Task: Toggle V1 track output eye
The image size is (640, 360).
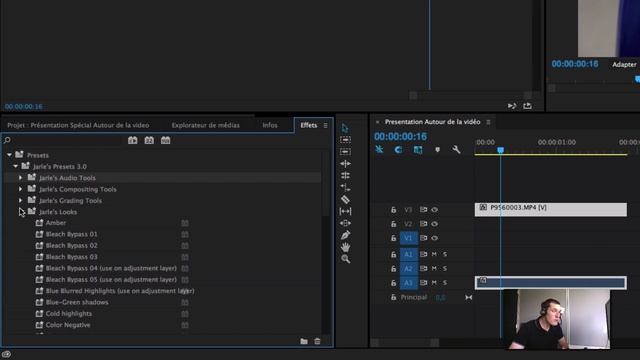Action: click(435, 238)
